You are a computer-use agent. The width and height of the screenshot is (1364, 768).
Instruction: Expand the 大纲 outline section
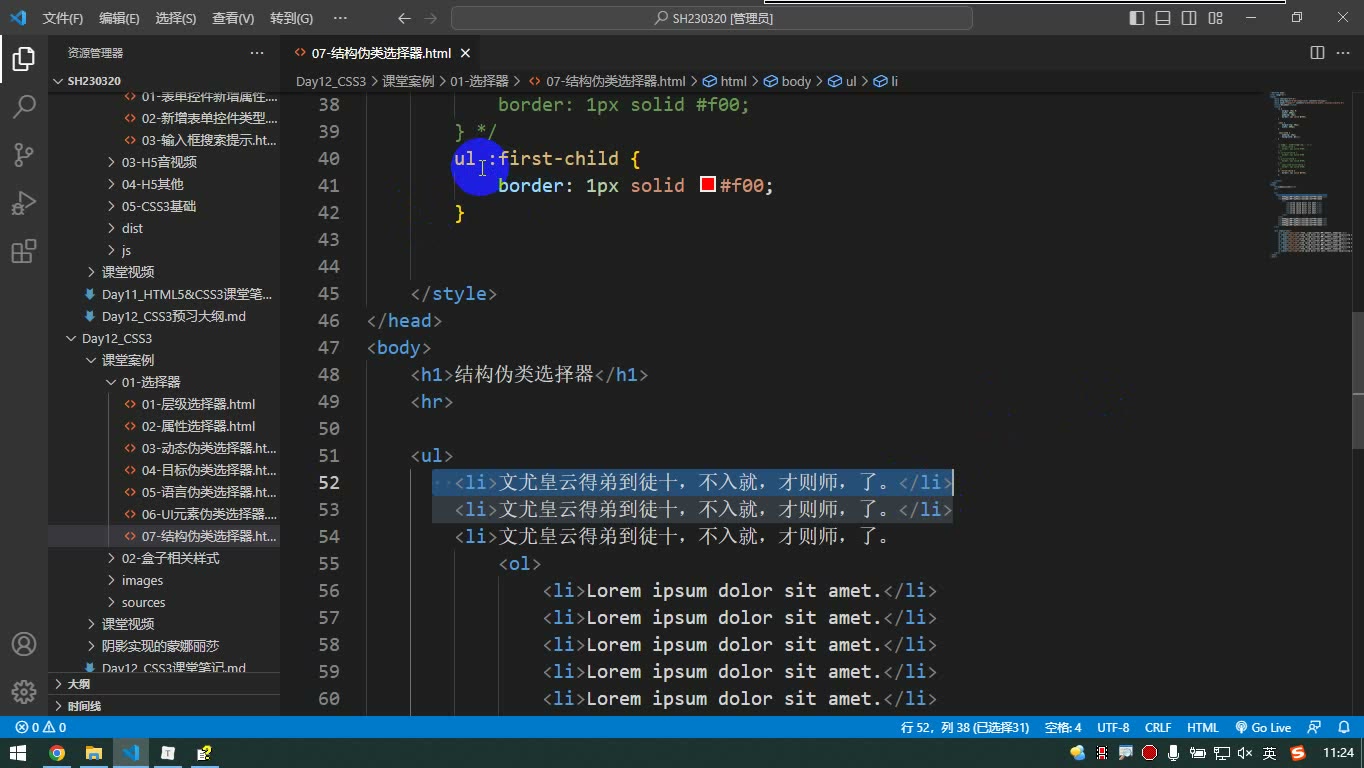(x=164, y=684)
